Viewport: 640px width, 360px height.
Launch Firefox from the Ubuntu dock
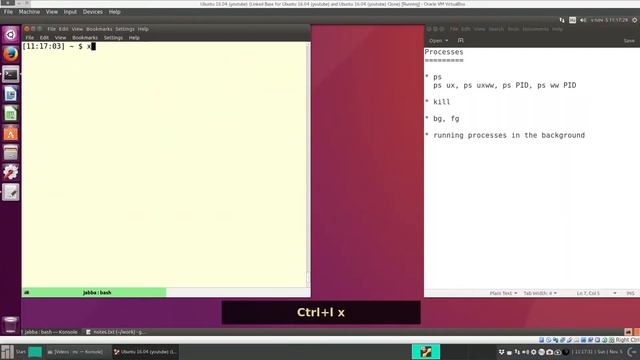pyautogui.click(x=11, y=54)
